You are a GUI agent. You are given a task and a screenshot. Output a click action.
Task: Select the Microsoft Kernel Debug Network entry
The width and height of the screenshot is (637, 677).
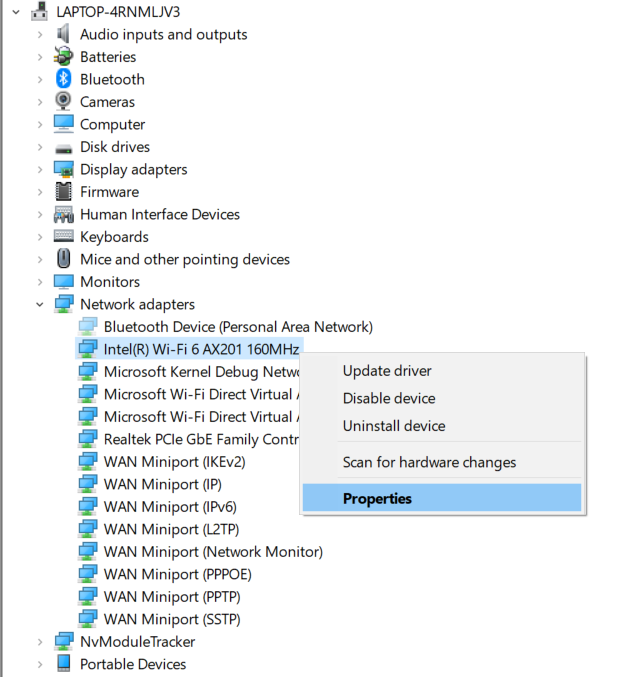click(x=201, y=371)
